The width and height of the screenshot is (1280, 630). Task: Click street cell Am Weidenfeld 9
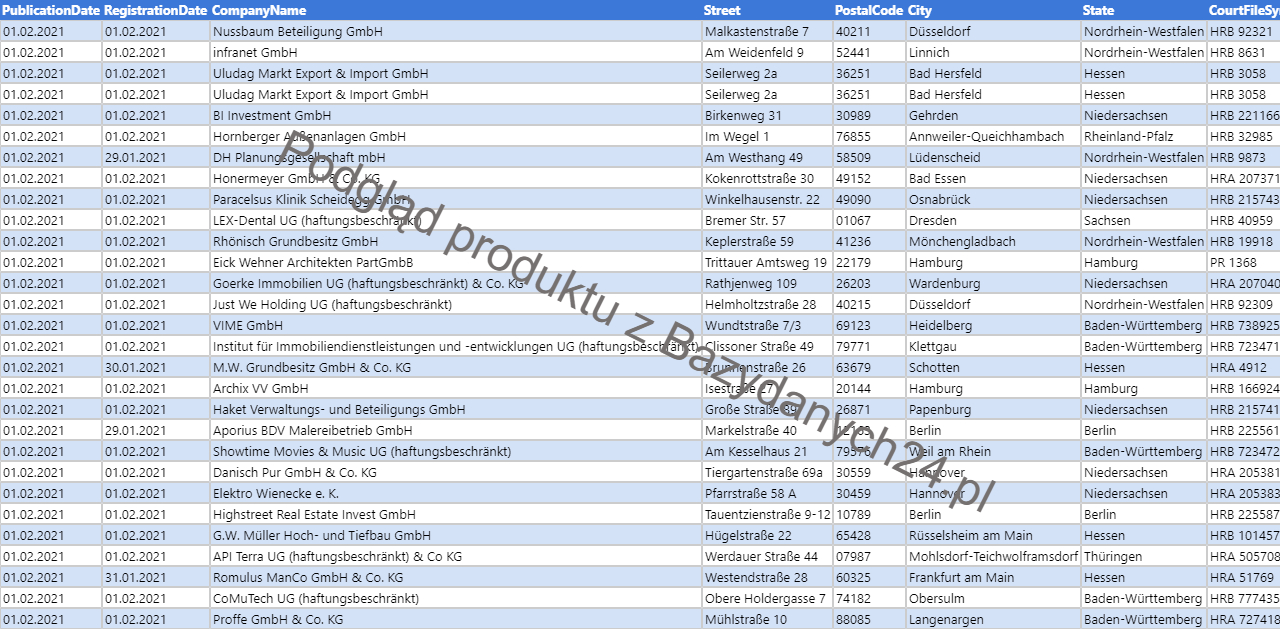coord(767,52)
